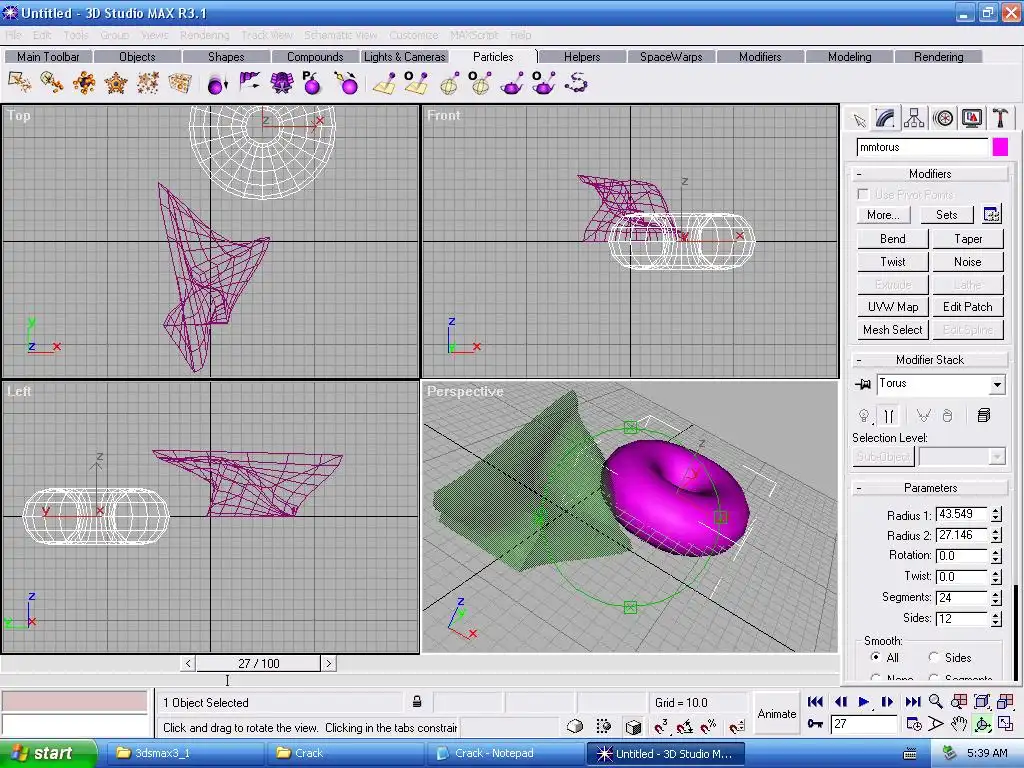
Task: Click the UVW Map button
Action: [892, 307]
